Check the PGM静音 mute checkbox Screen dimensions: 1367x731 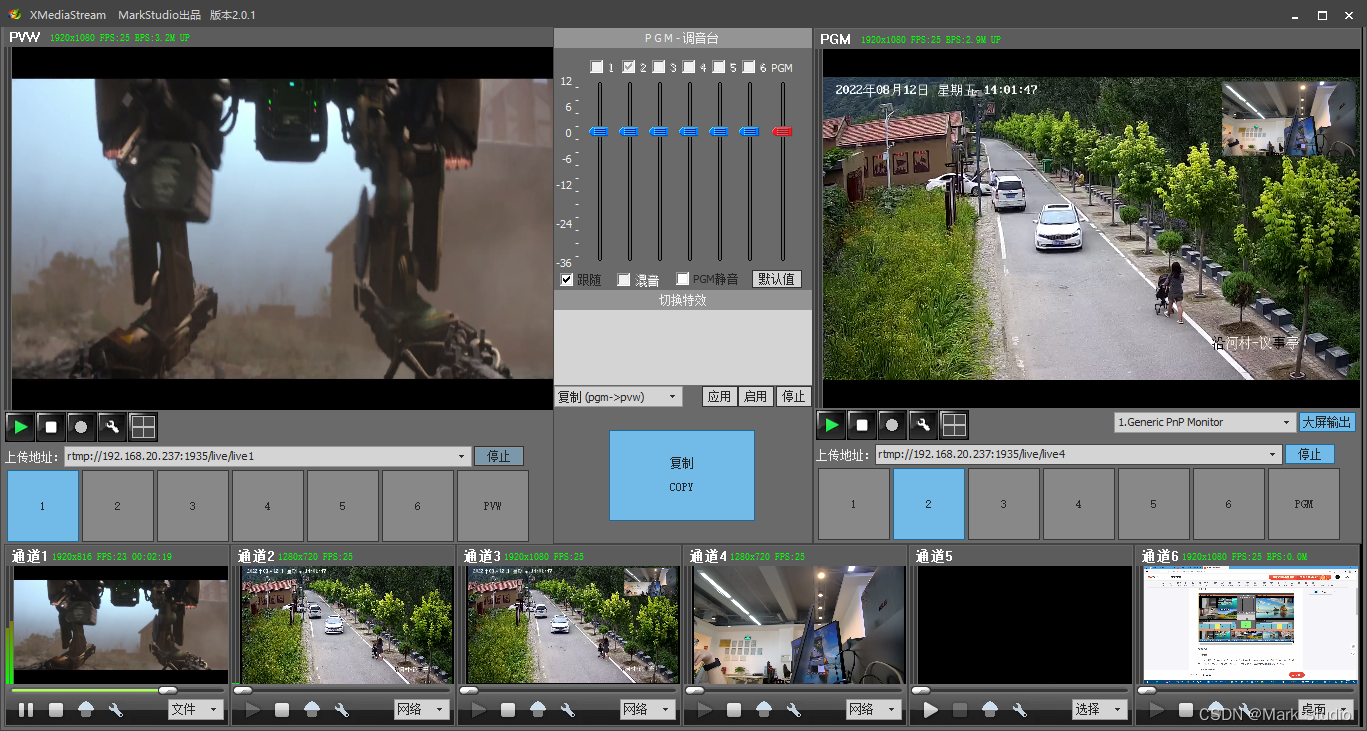[684, 280]
